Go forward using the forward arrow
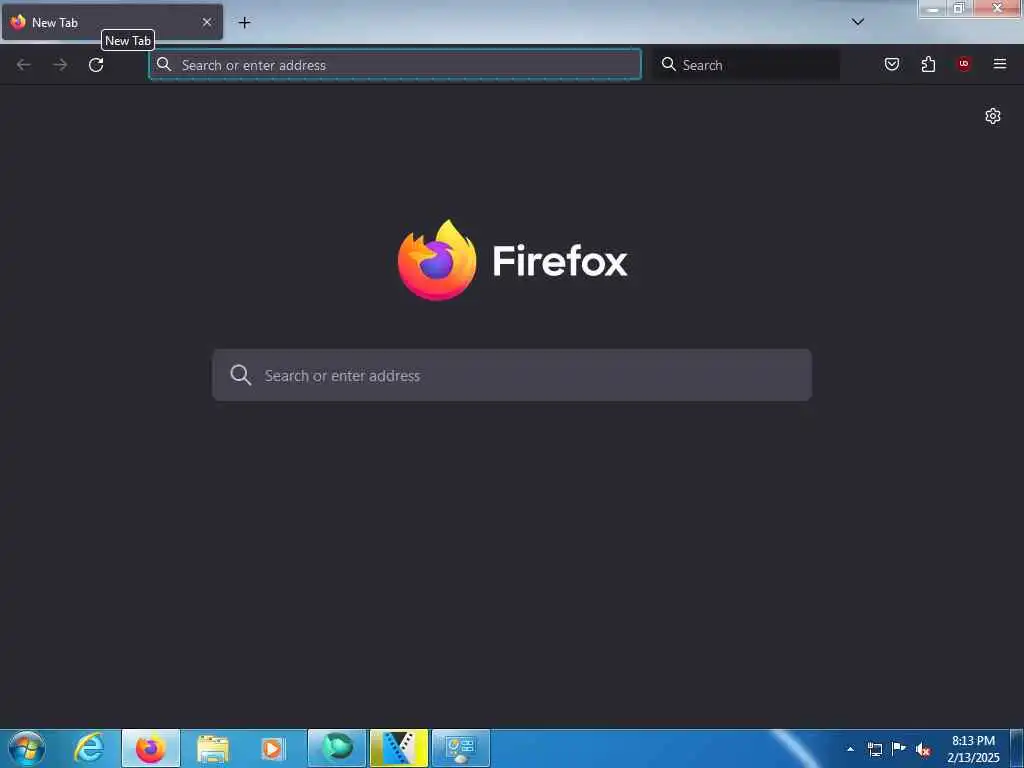The width and height of the screenshot is (1024, 768). tap(60, 65)
